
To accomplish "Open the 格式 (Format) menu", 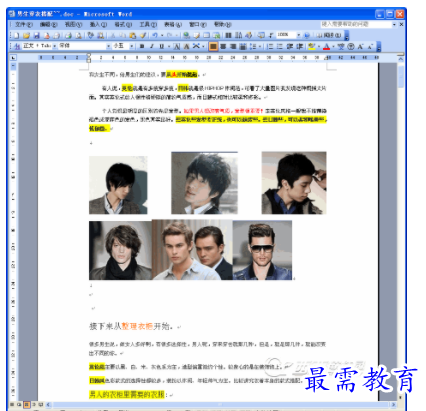I will point(123,24).
